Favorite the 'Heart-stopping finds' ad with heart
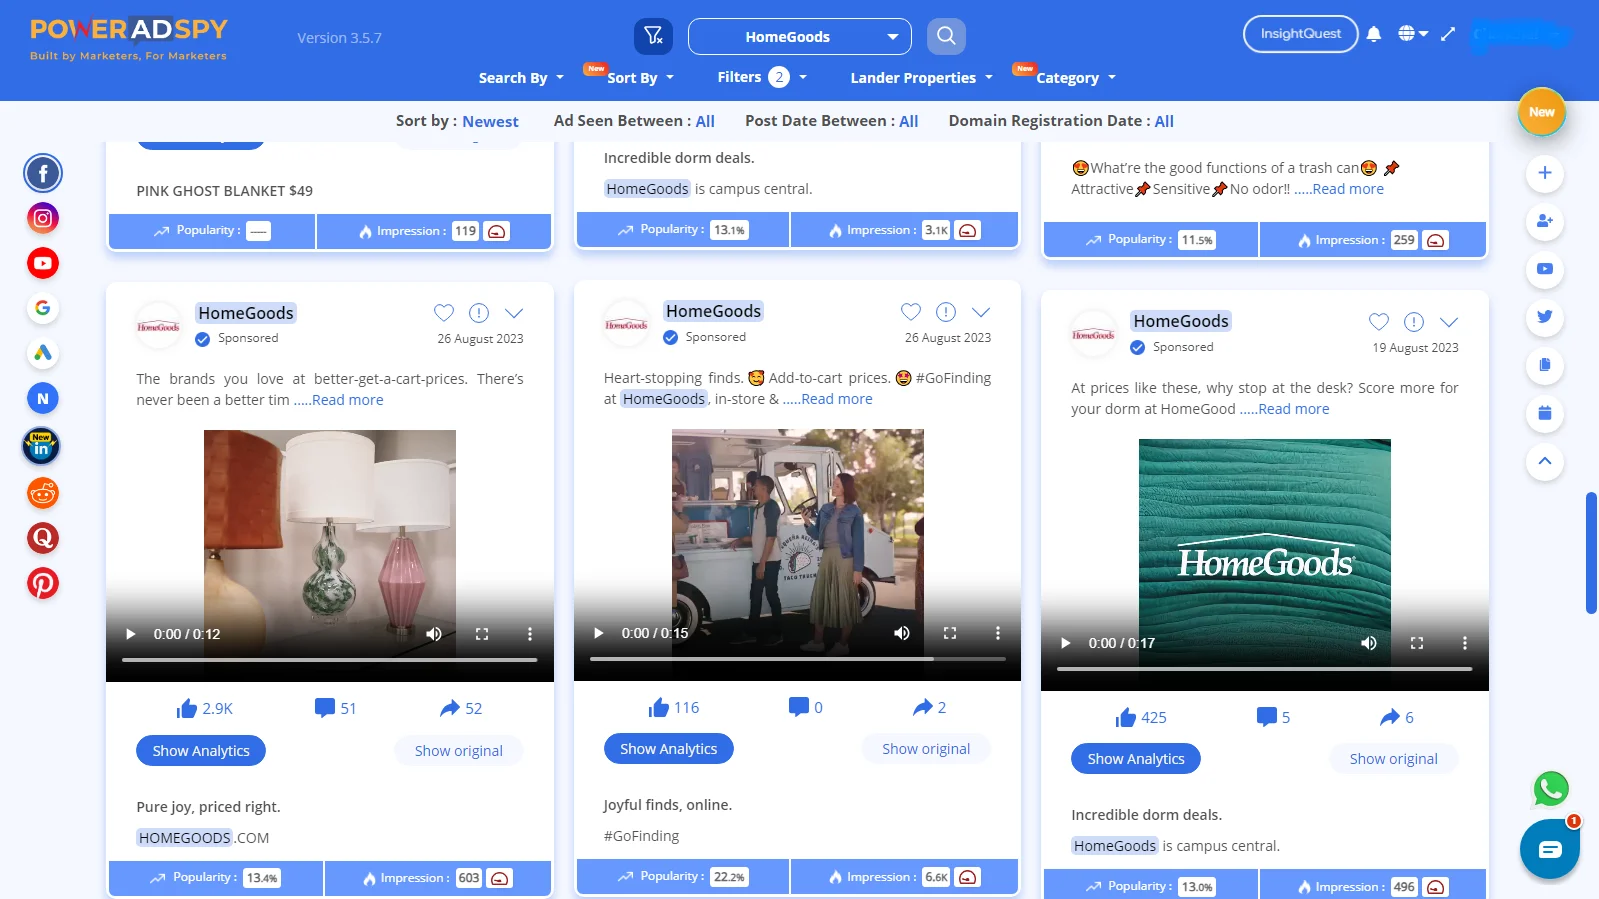 coord(911,311)
